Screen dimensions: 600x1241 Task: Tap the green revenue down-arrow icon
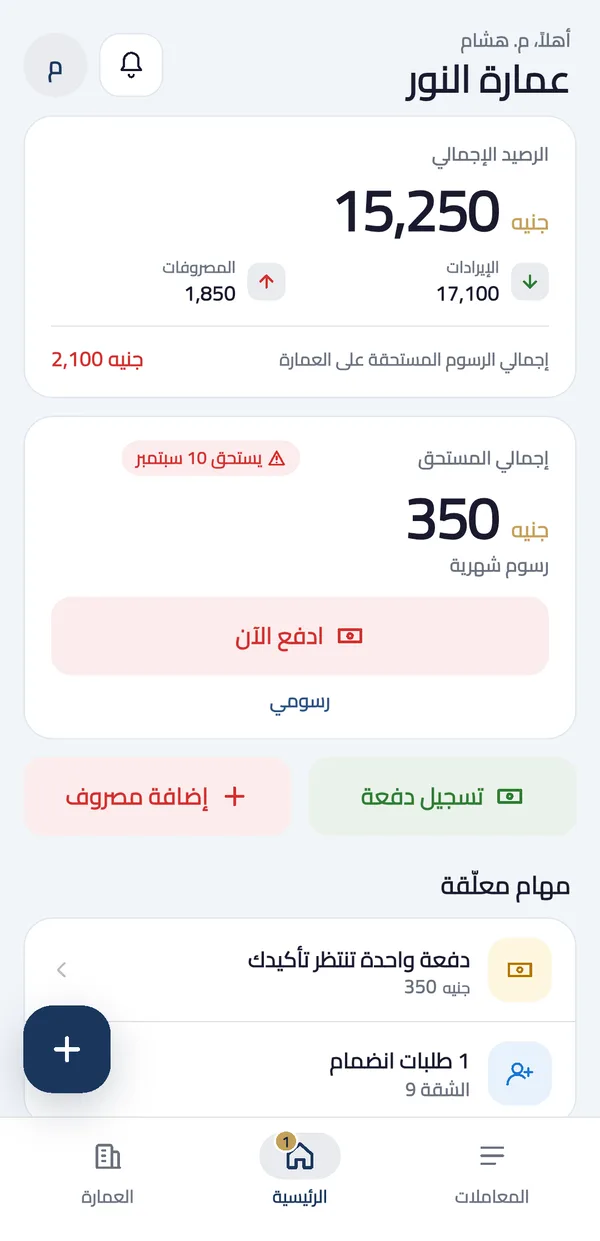click(x=530, y=282)
